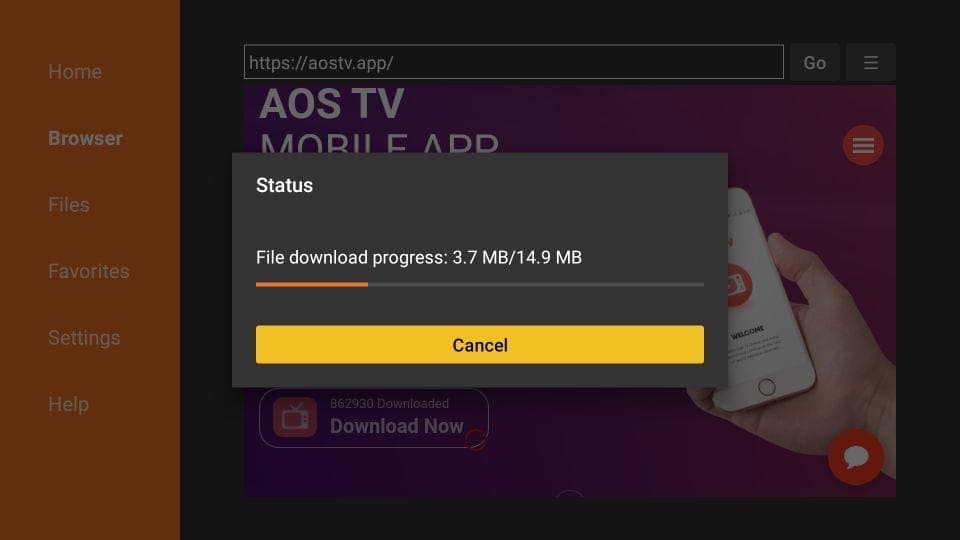
Task: Go to Favorites in sidebar
Action: 89,271
